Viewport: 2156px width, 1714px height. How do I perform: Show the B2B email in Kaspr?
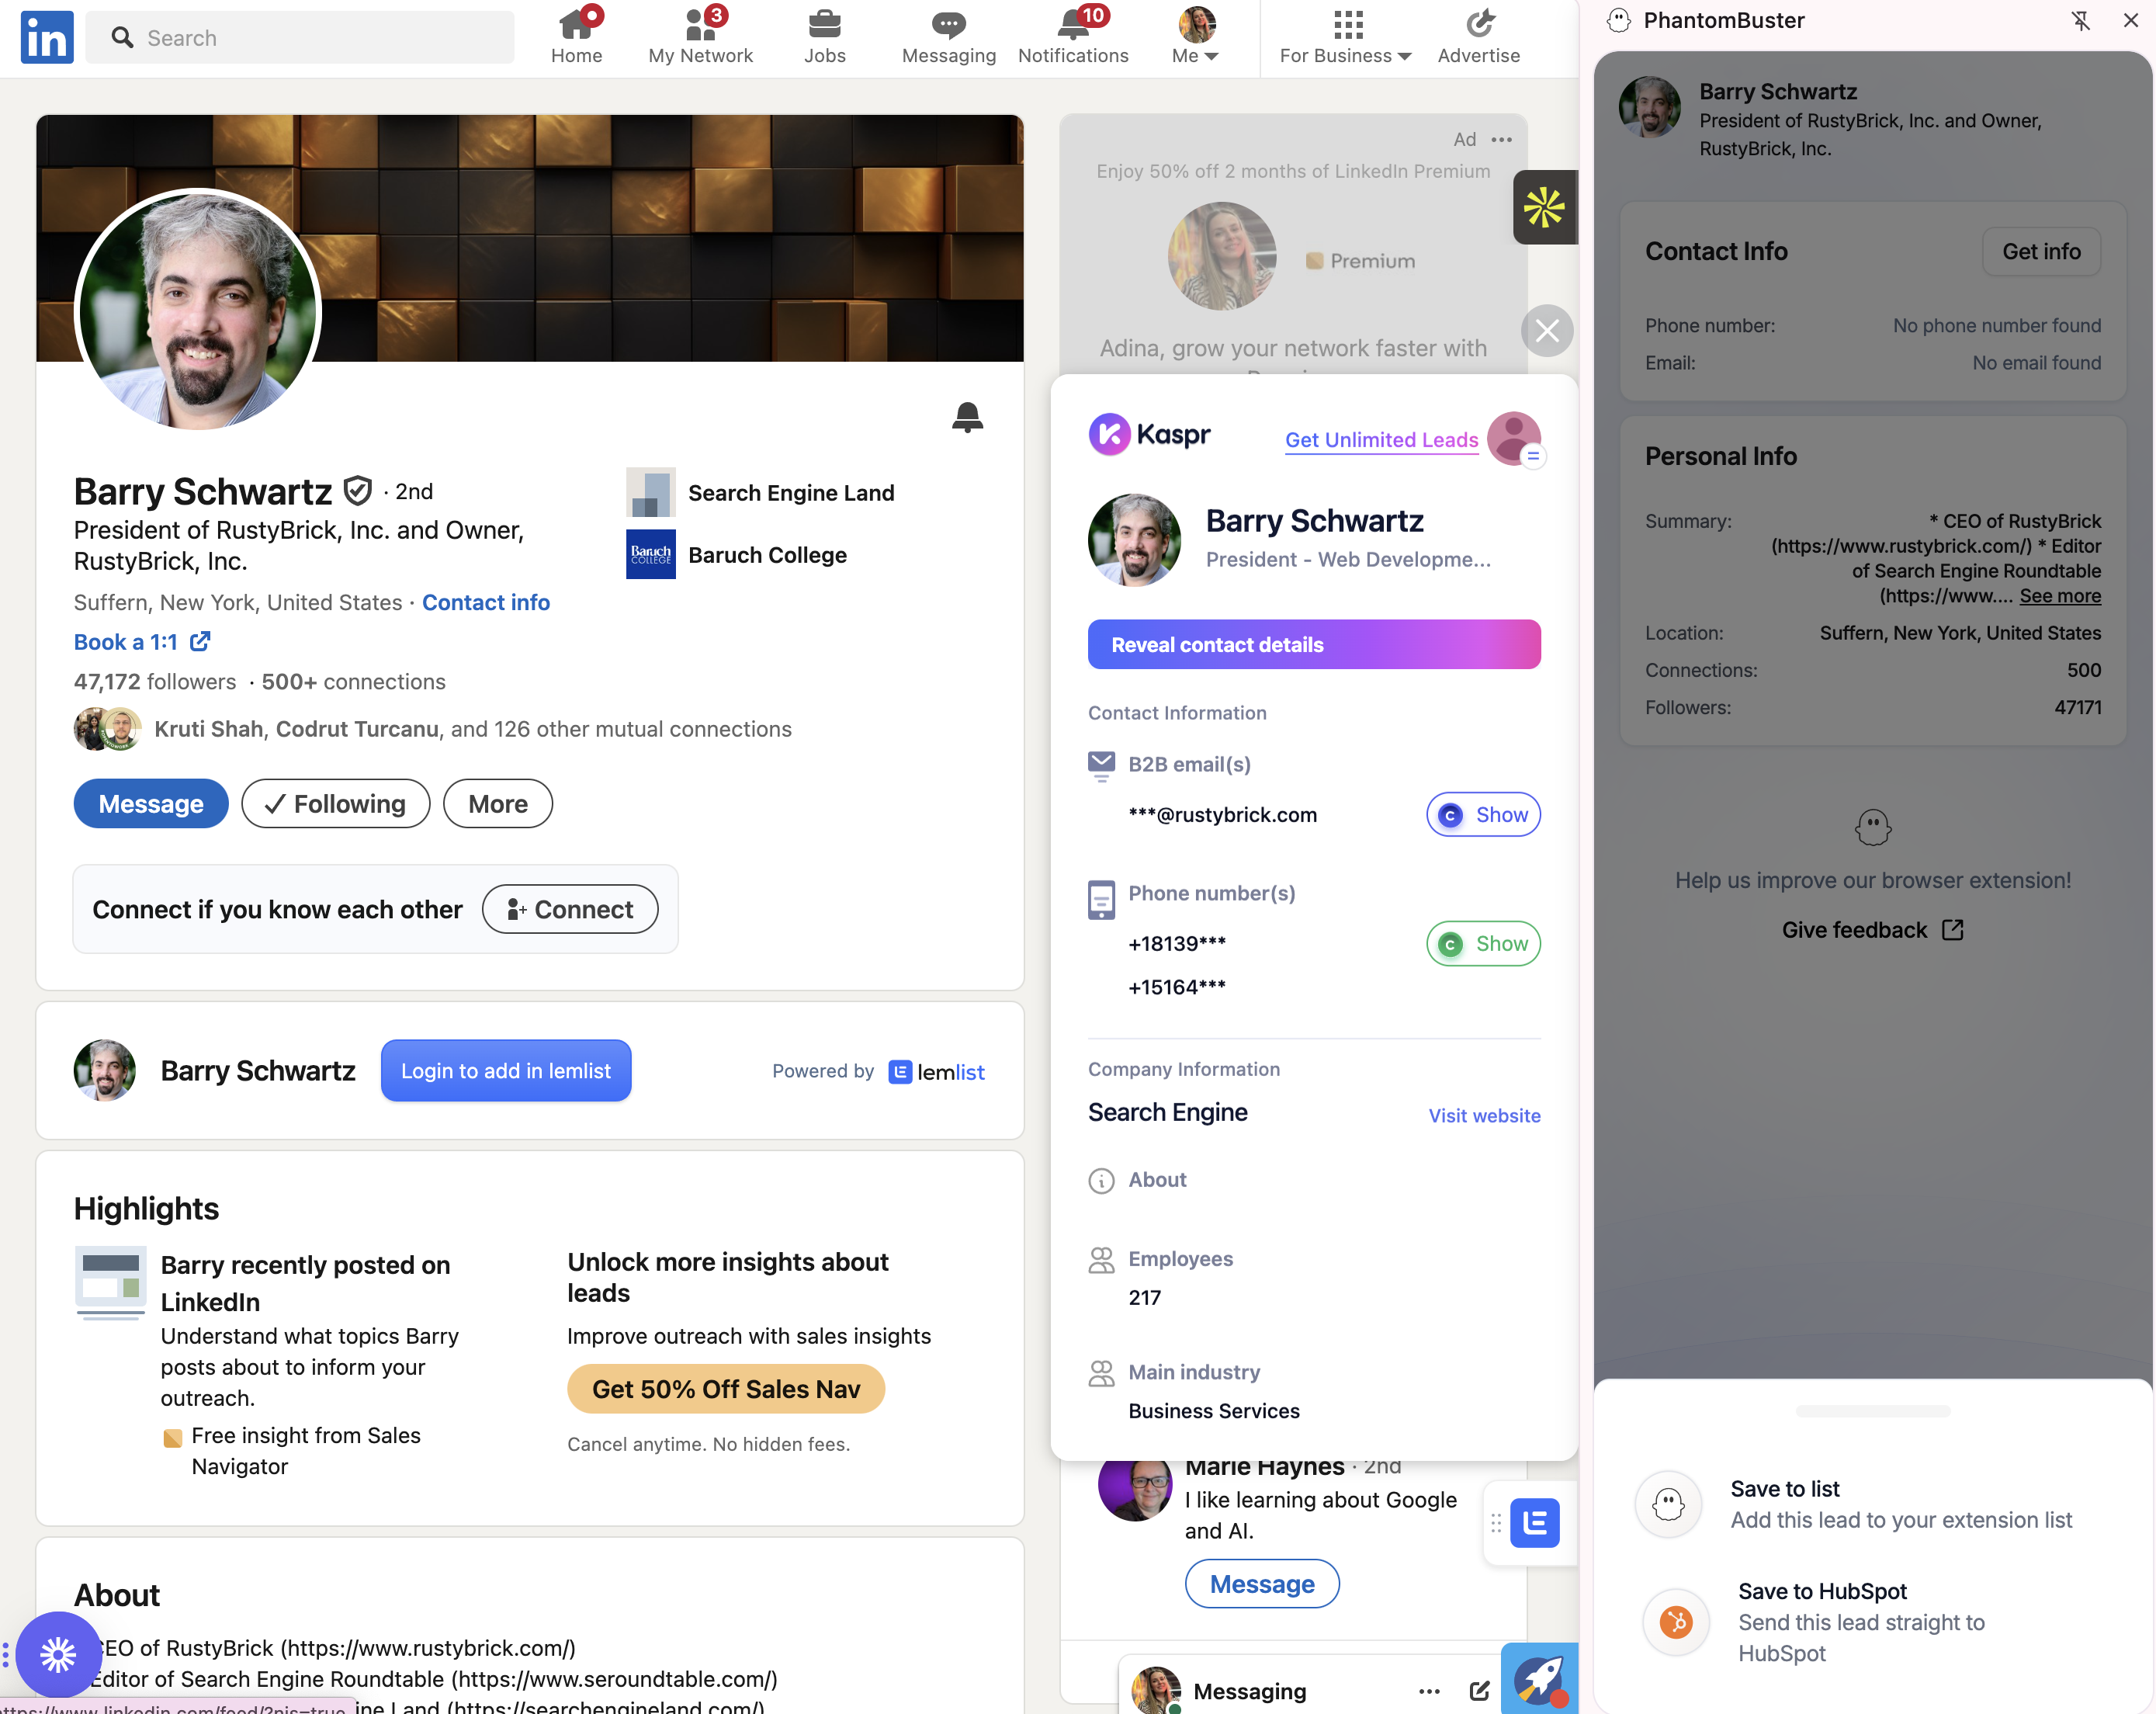1483,814
